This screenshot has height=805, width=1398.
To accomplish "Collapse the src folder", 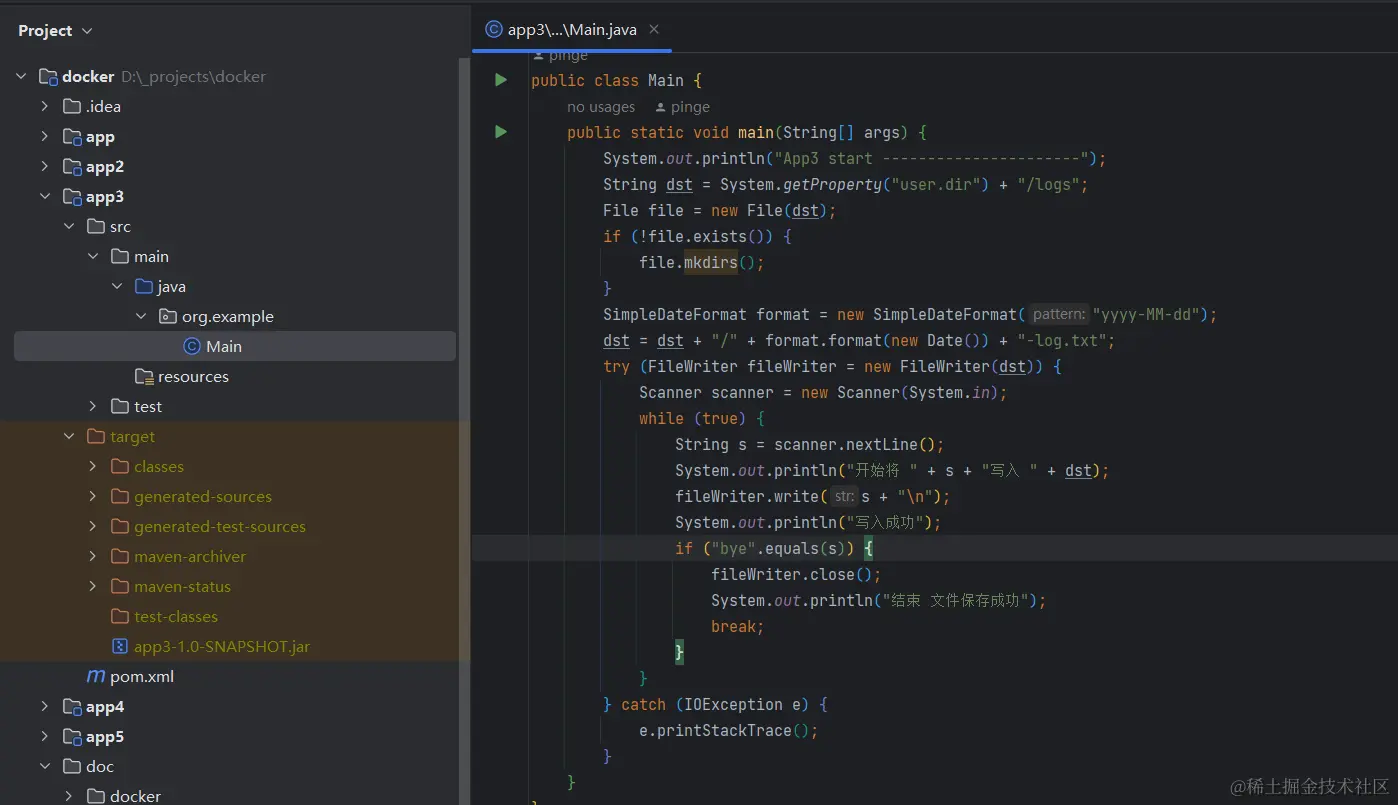I will (69, 226).
